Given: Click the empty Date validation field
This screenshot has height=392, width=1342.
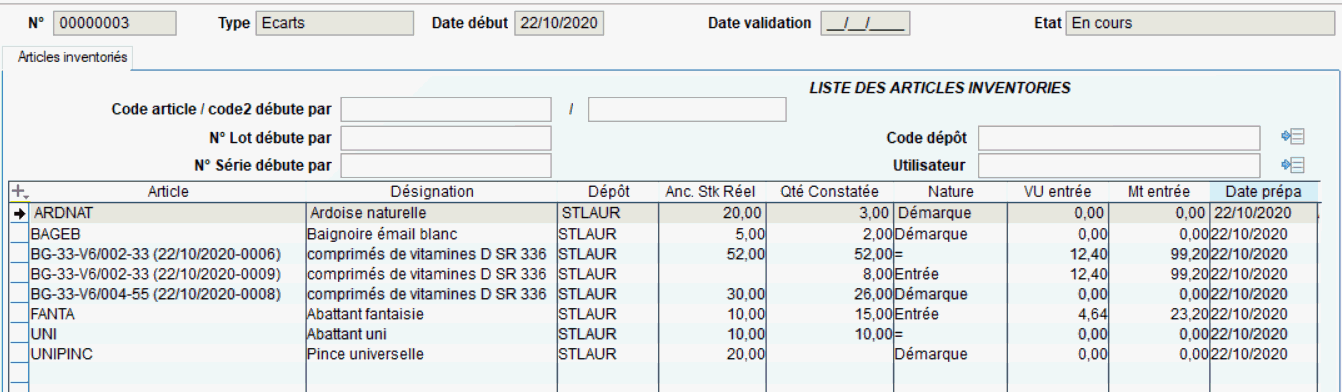Looking at the screenshot, I should click(865, 23).
